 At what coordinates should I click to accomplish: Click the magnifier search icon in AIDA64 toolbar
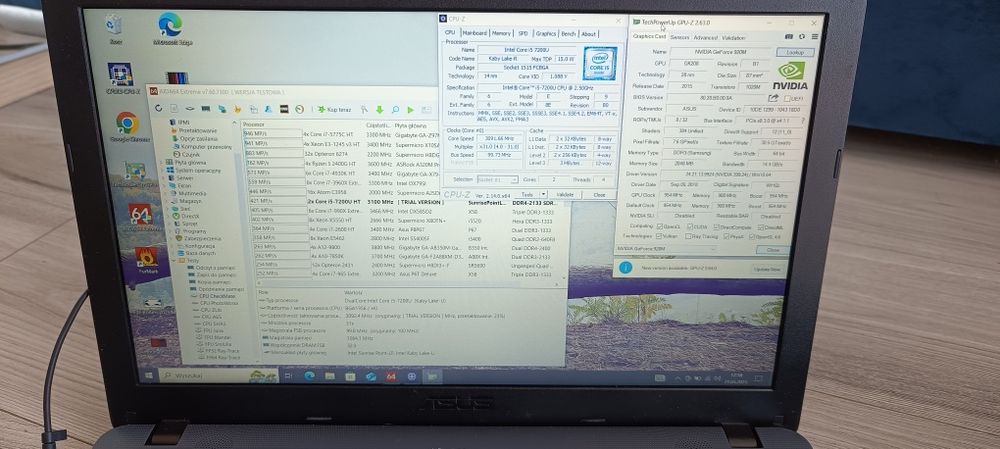pos(395,110)
